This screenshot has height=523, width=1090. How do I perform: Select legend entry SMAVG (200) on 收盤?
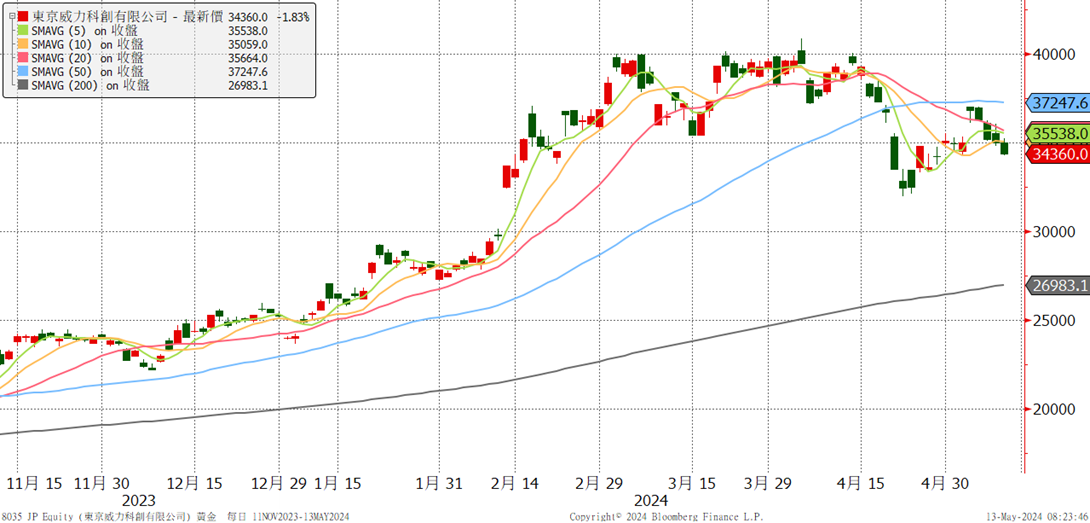coord(92,86)
